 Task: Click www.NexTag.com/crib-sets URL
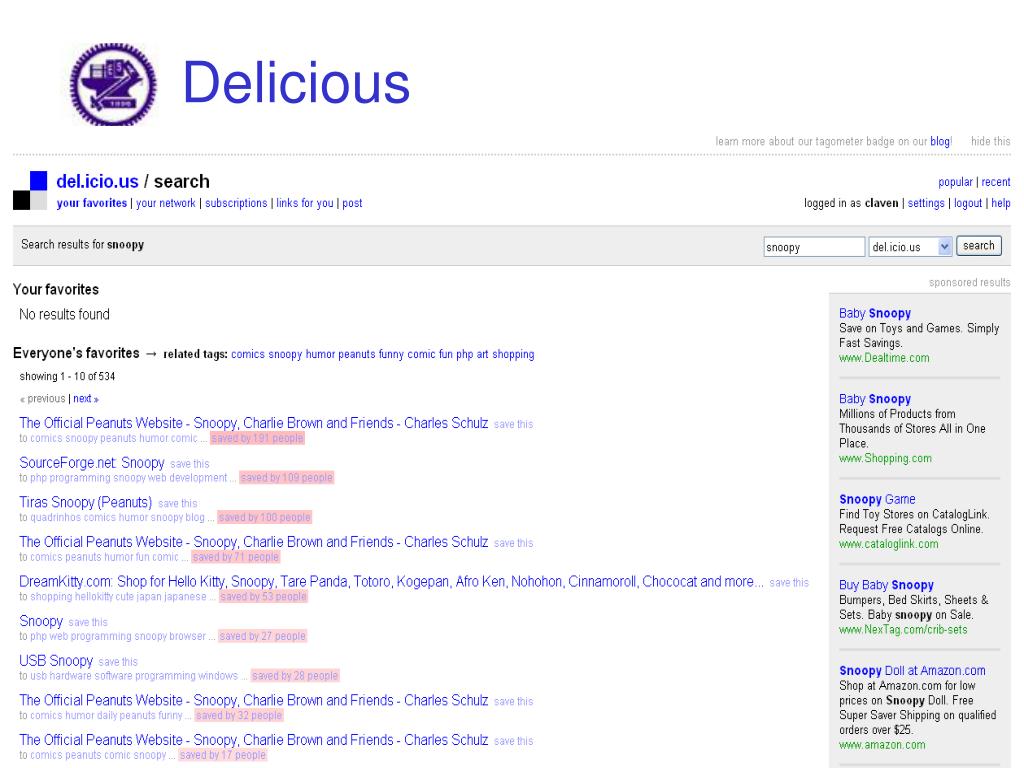(903, 630)
